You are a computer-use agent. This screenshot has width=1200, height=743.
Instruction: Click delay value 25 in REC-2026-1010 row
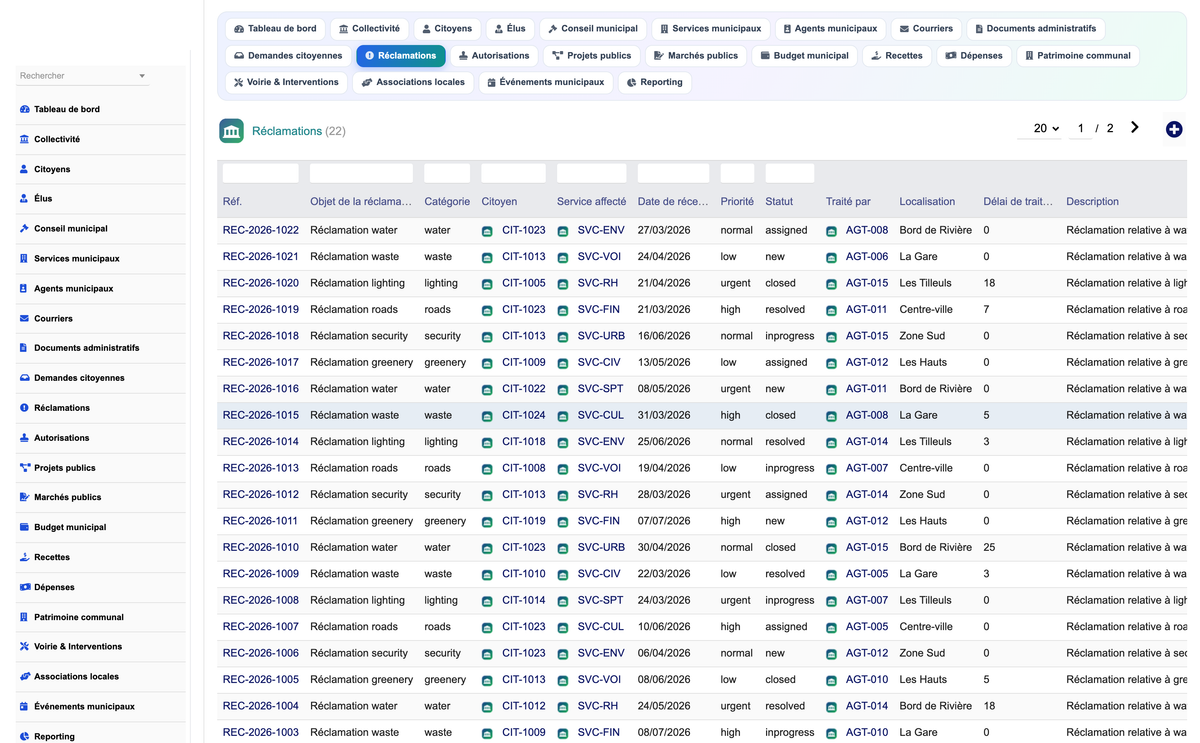(x=989, y=547)
